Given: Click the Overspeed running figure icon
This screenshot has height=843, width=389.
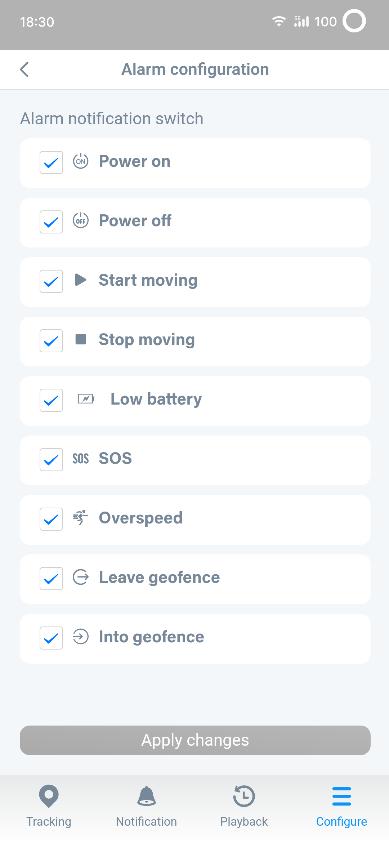Looking at the screenshot, I should (x=80, y=518).
